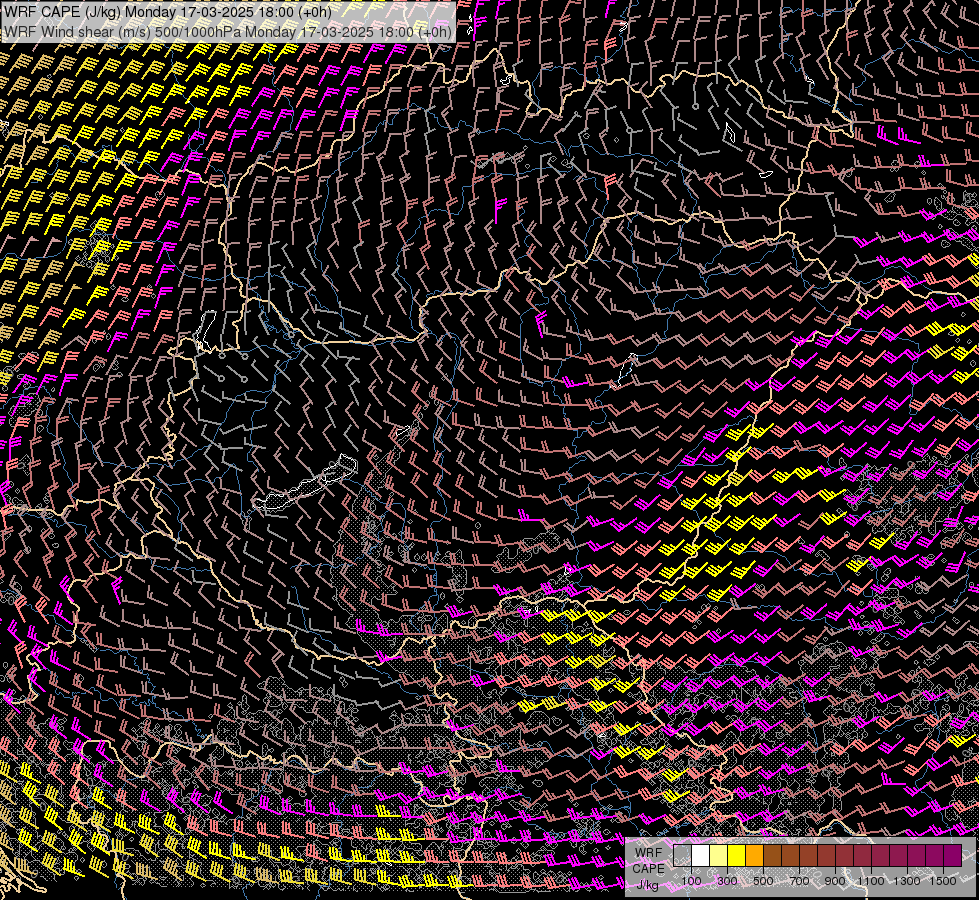Click the '100' legend scale label

[x=691, y=881]
